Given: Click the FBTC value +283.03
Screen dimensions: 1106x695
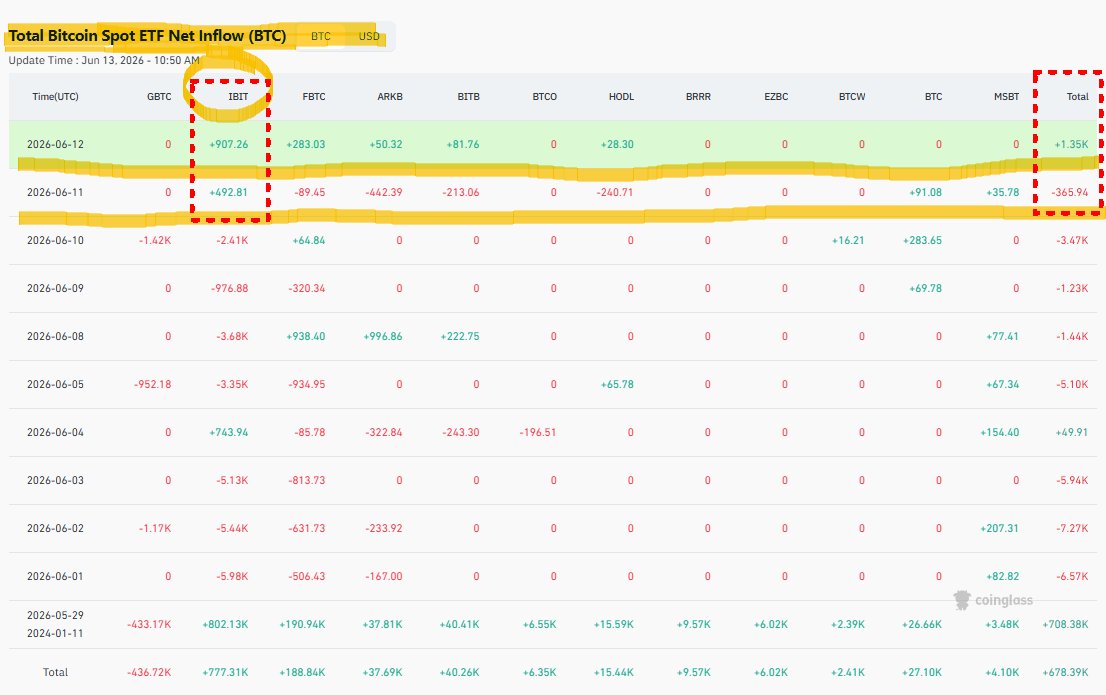Looking at the screenshot, I should point(305,145).
